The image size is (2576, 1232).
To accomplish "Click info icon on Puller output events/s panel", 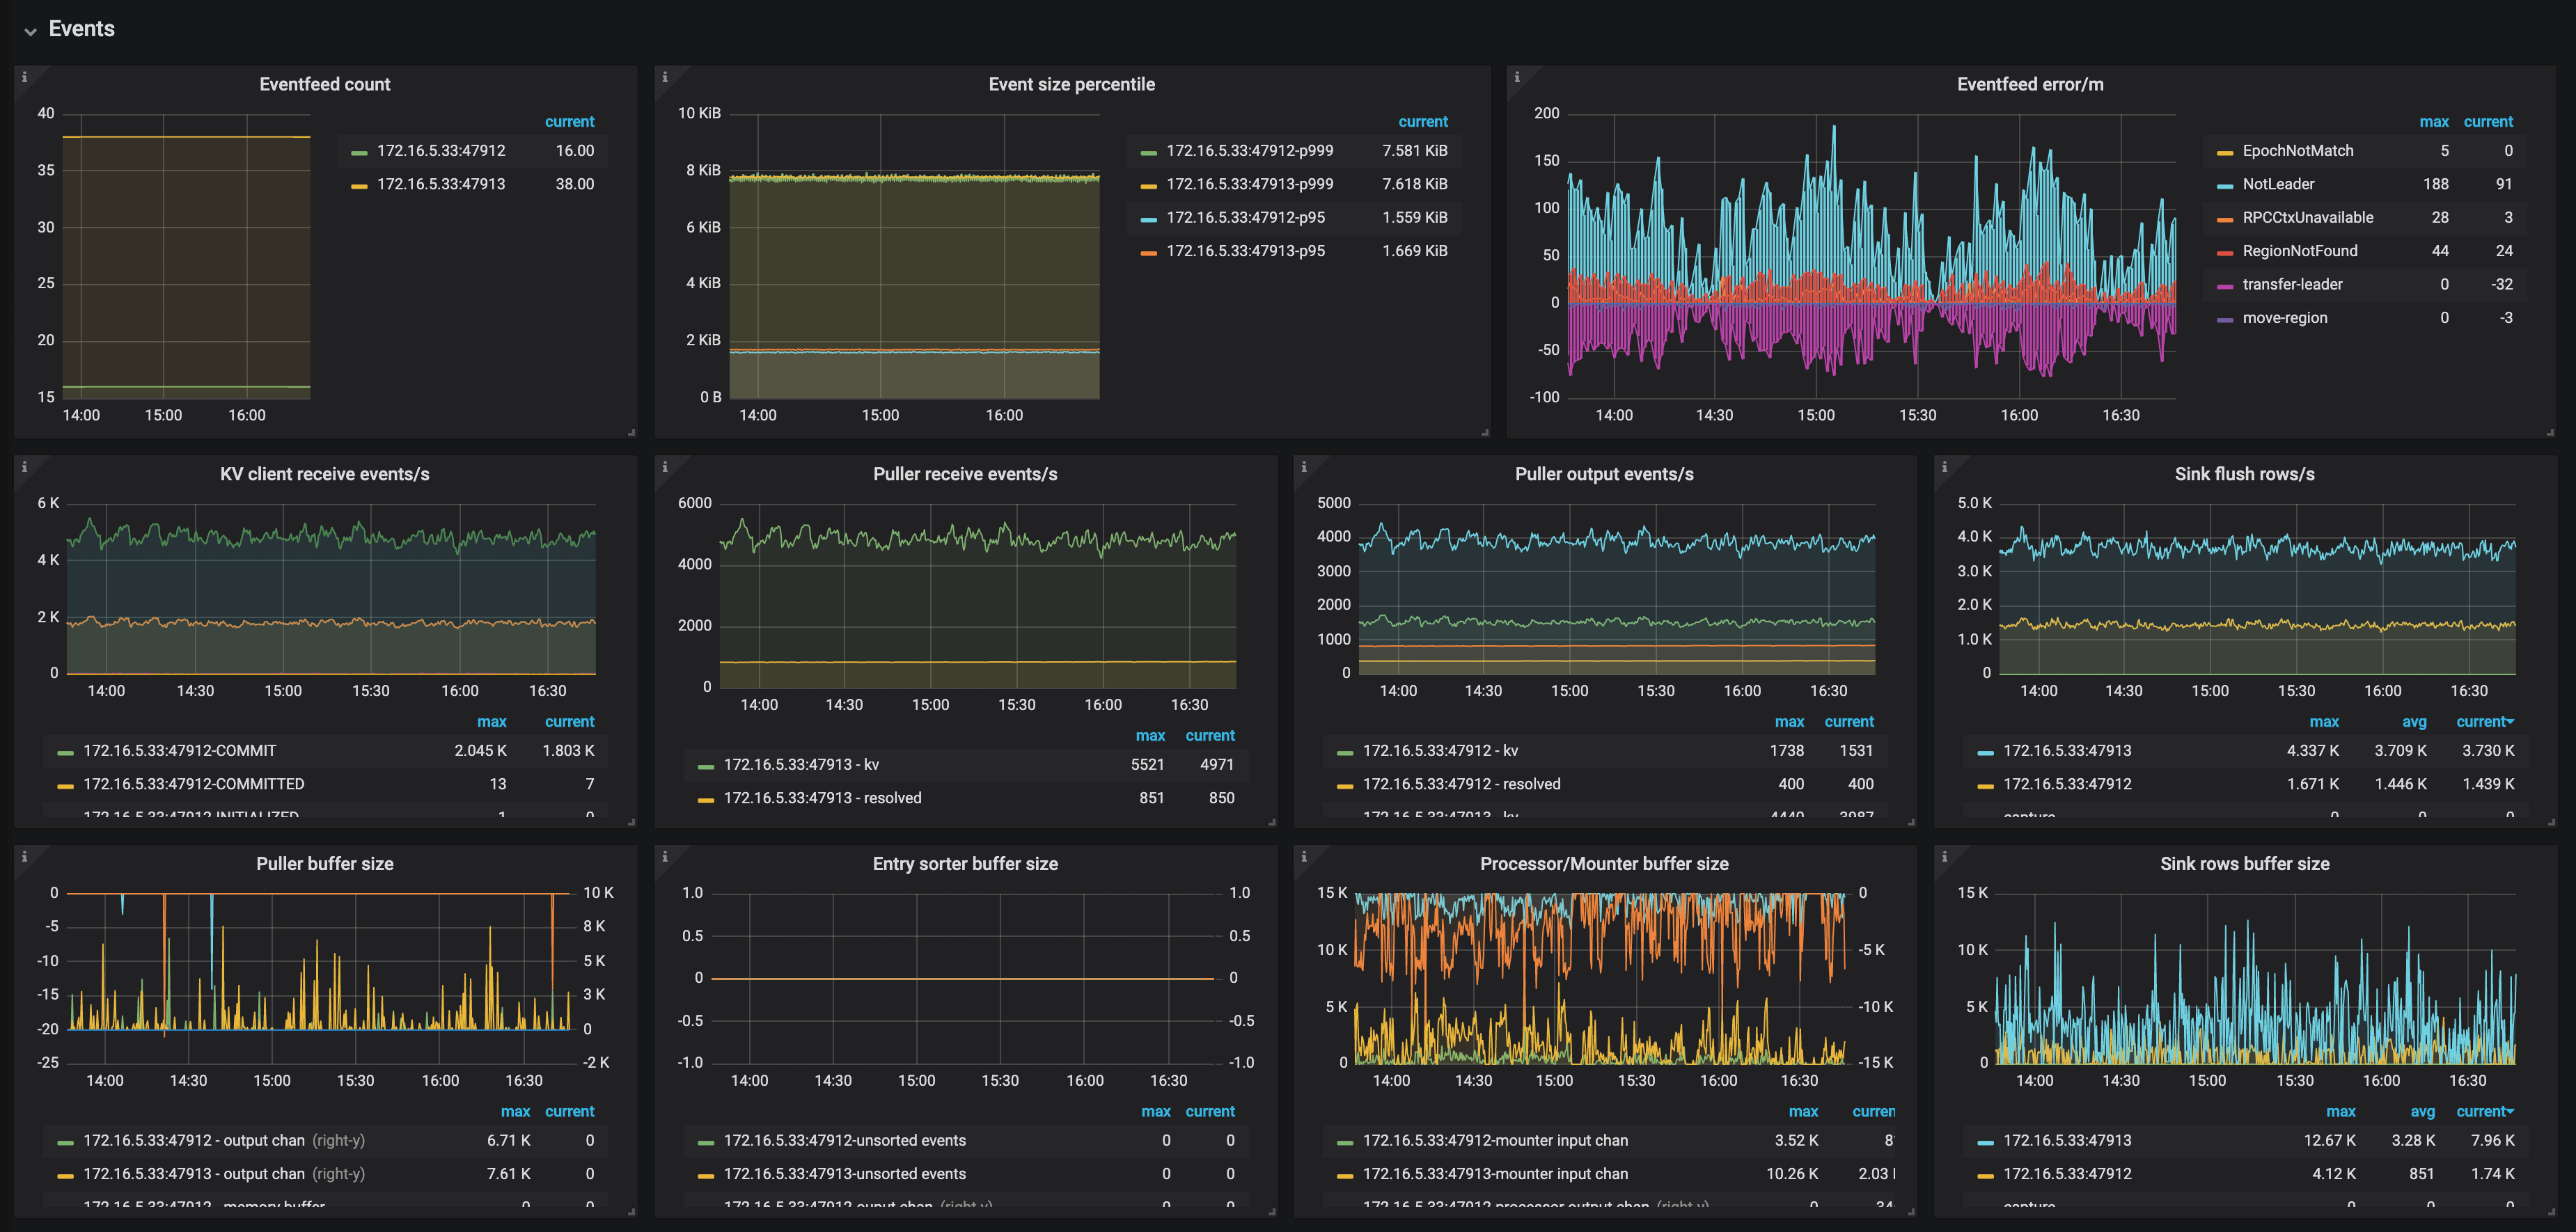I will pos(1304,466).
